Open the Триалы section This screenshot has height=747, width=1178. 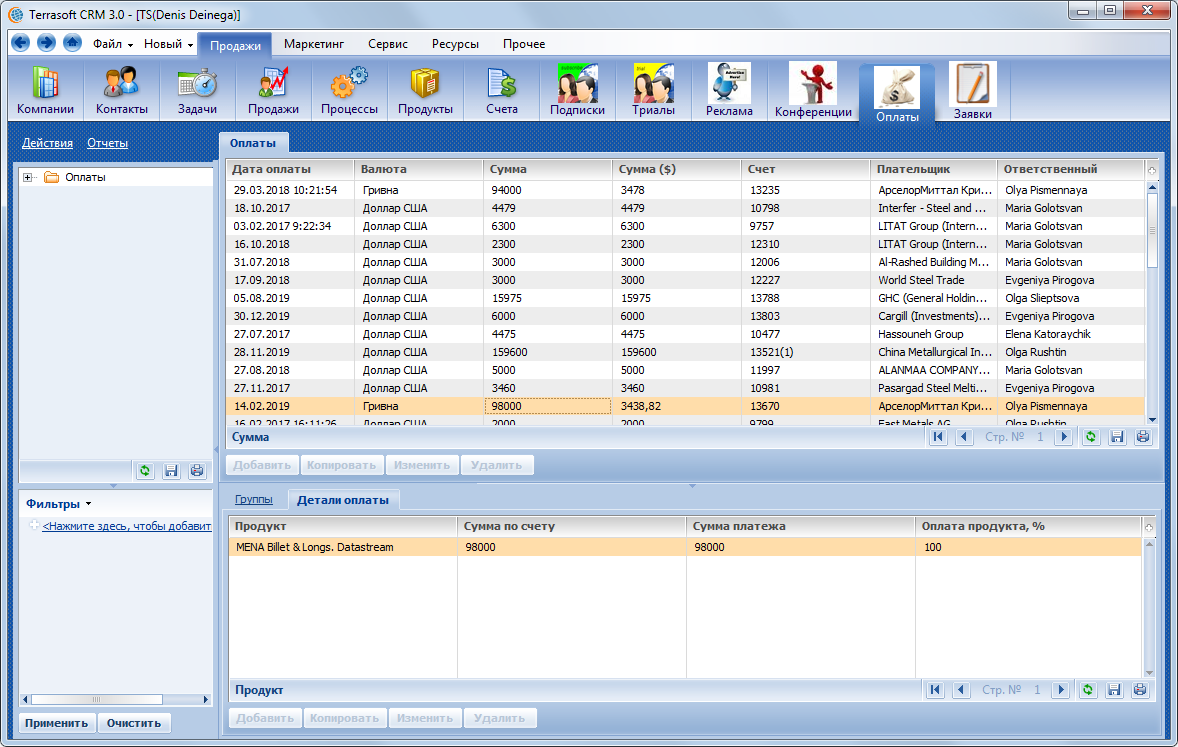point(653,90)
